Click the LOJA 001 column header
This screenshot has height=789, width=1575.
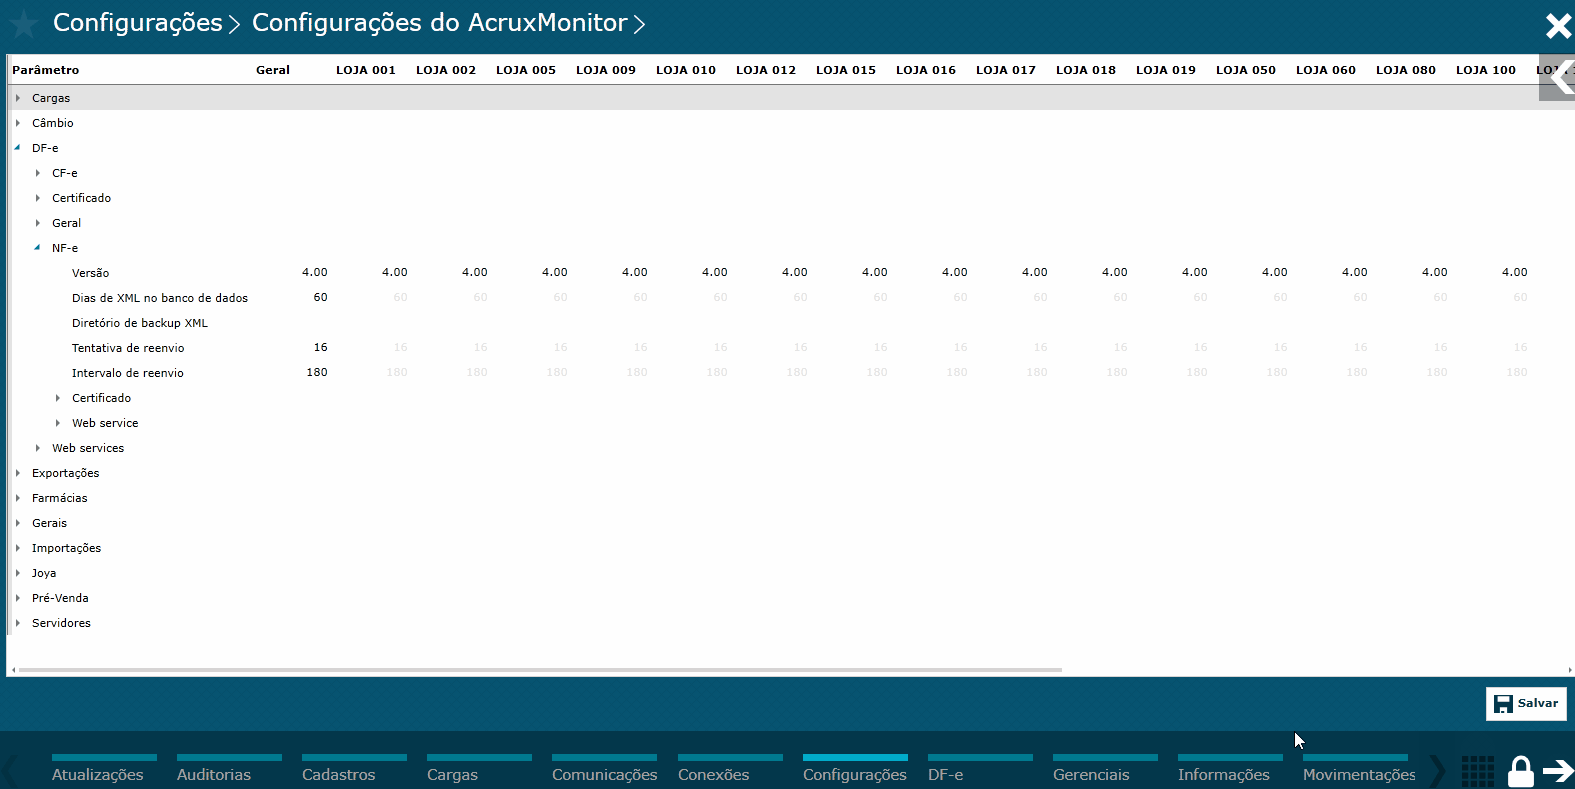pyautogui.click(x=366, y=70)
